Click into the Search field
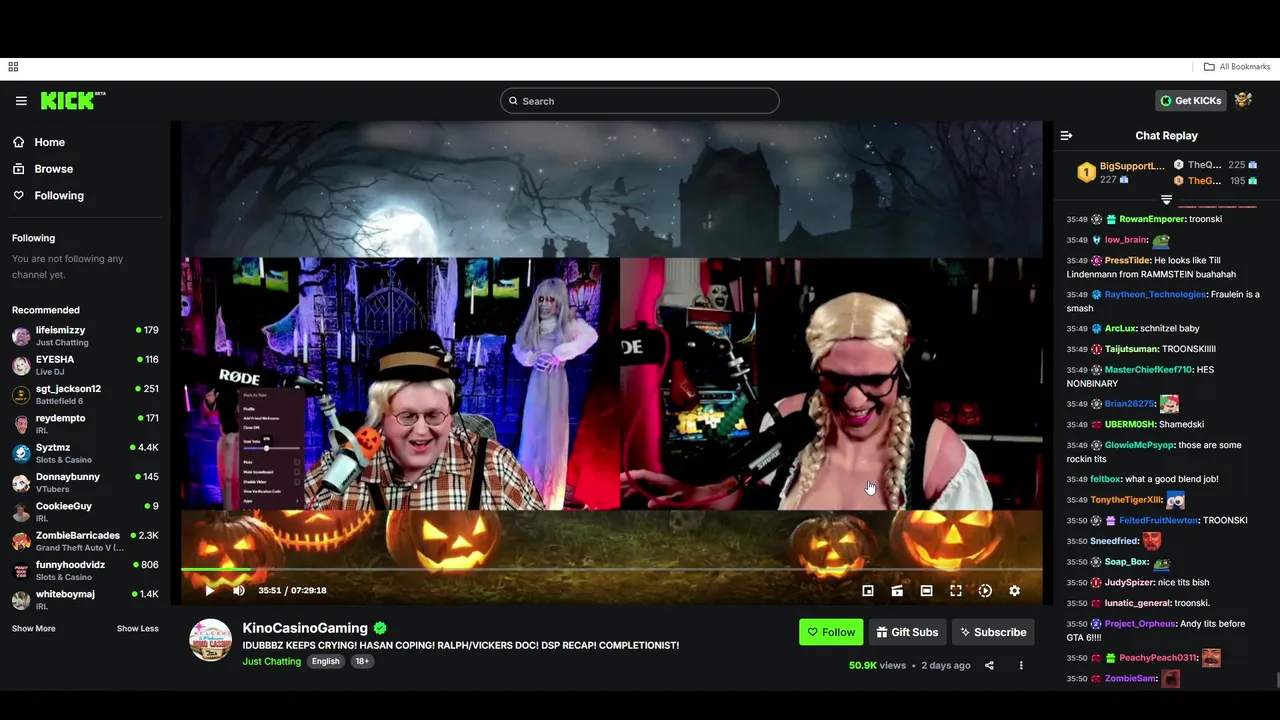The image size is (1280, 720). click(x=640, y=101)
